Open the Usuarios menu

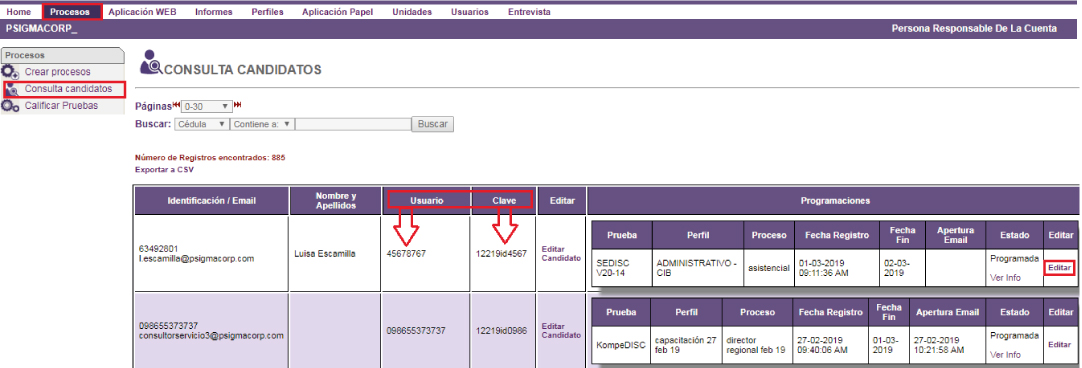469,12
